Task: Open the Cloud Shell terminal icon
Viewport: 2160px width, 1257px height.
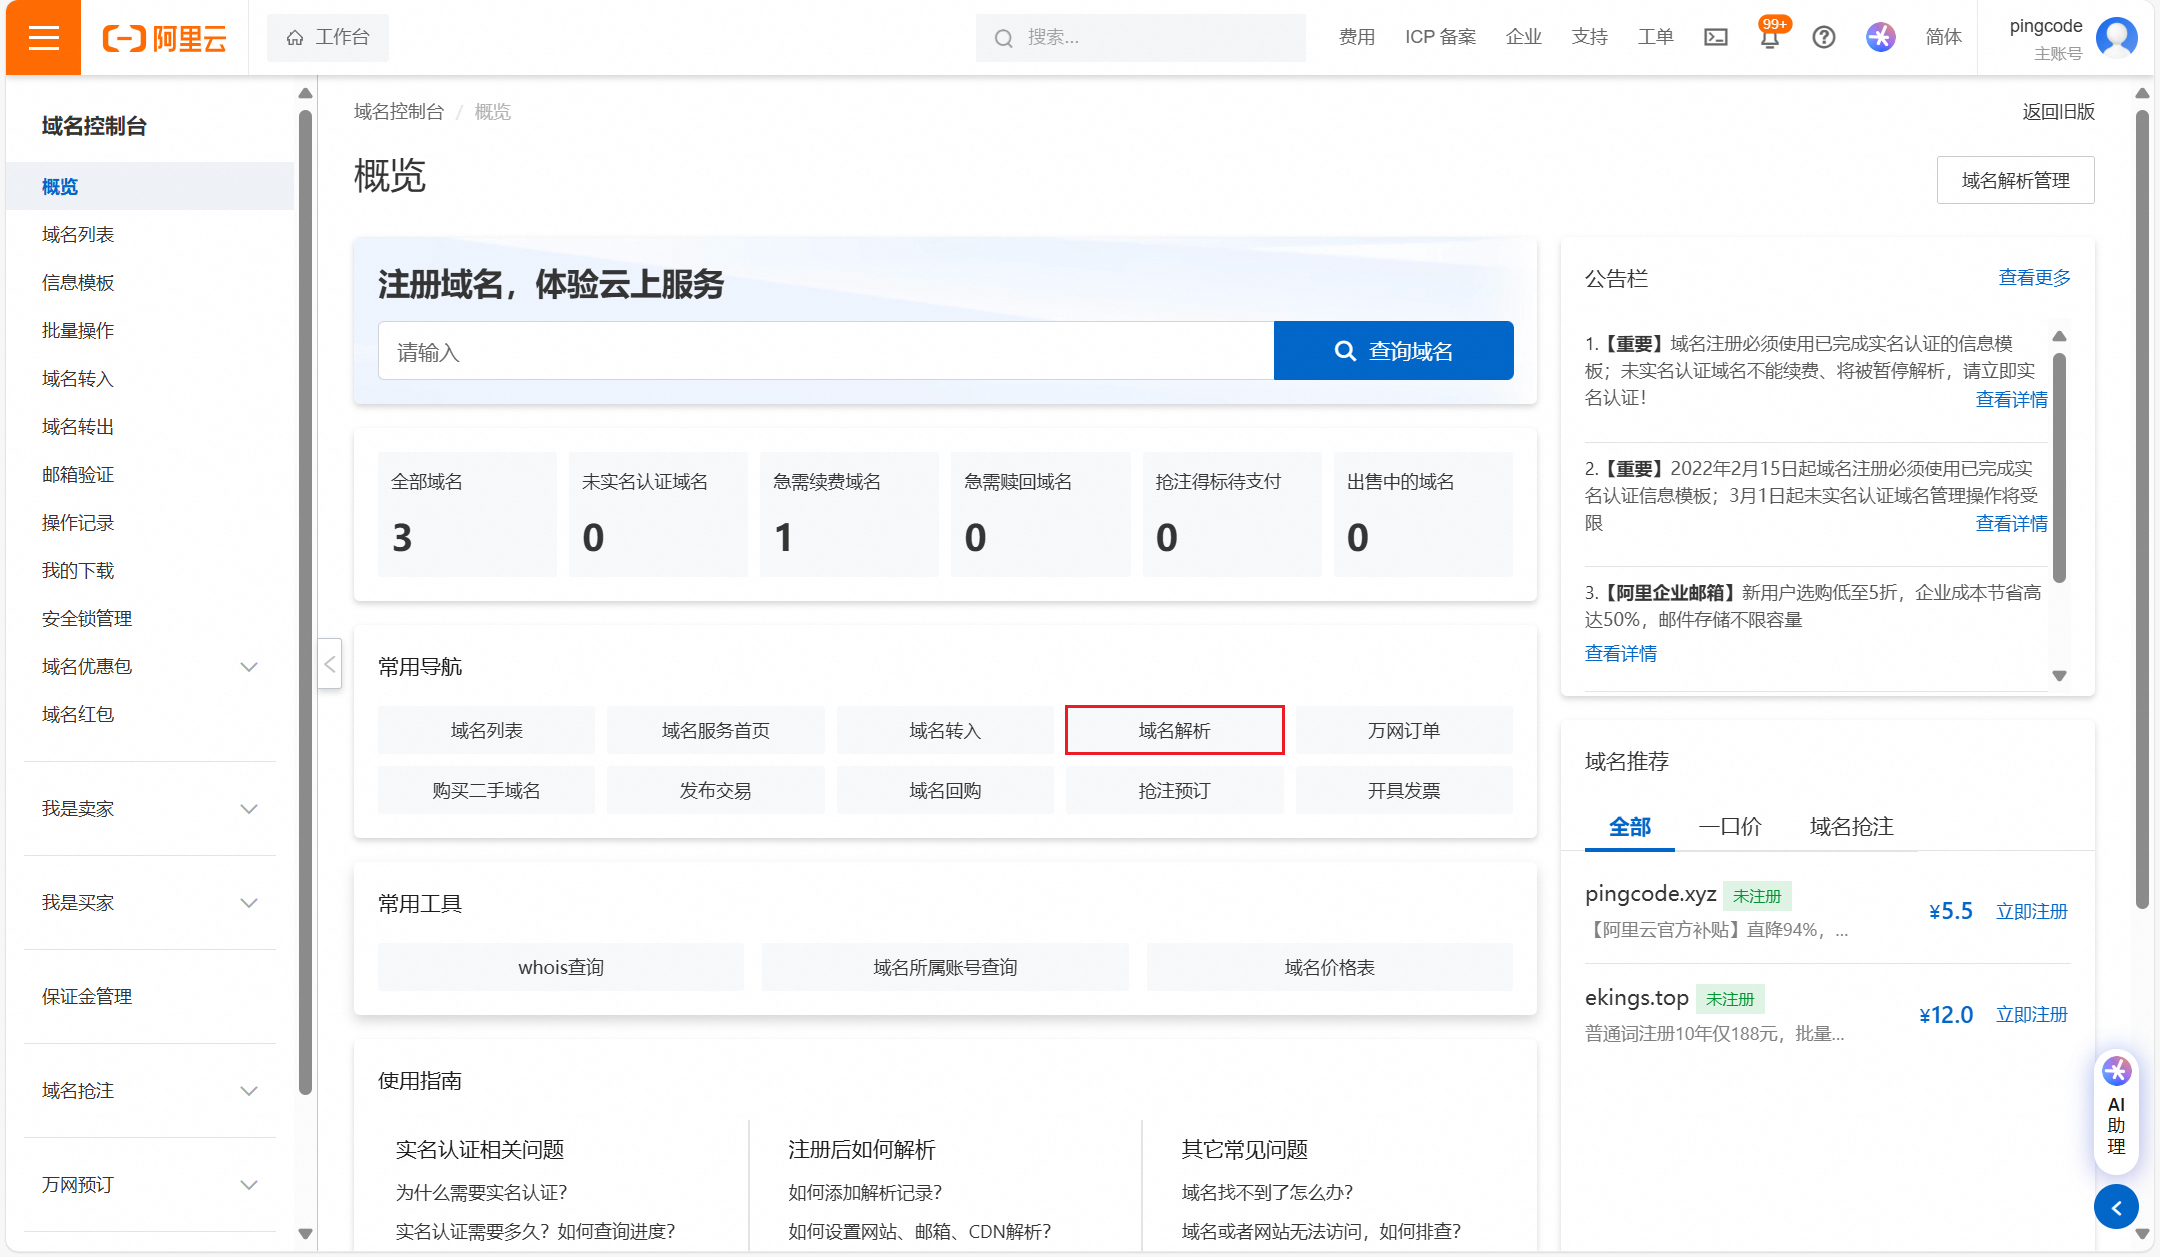Action: coord(1716,37)
